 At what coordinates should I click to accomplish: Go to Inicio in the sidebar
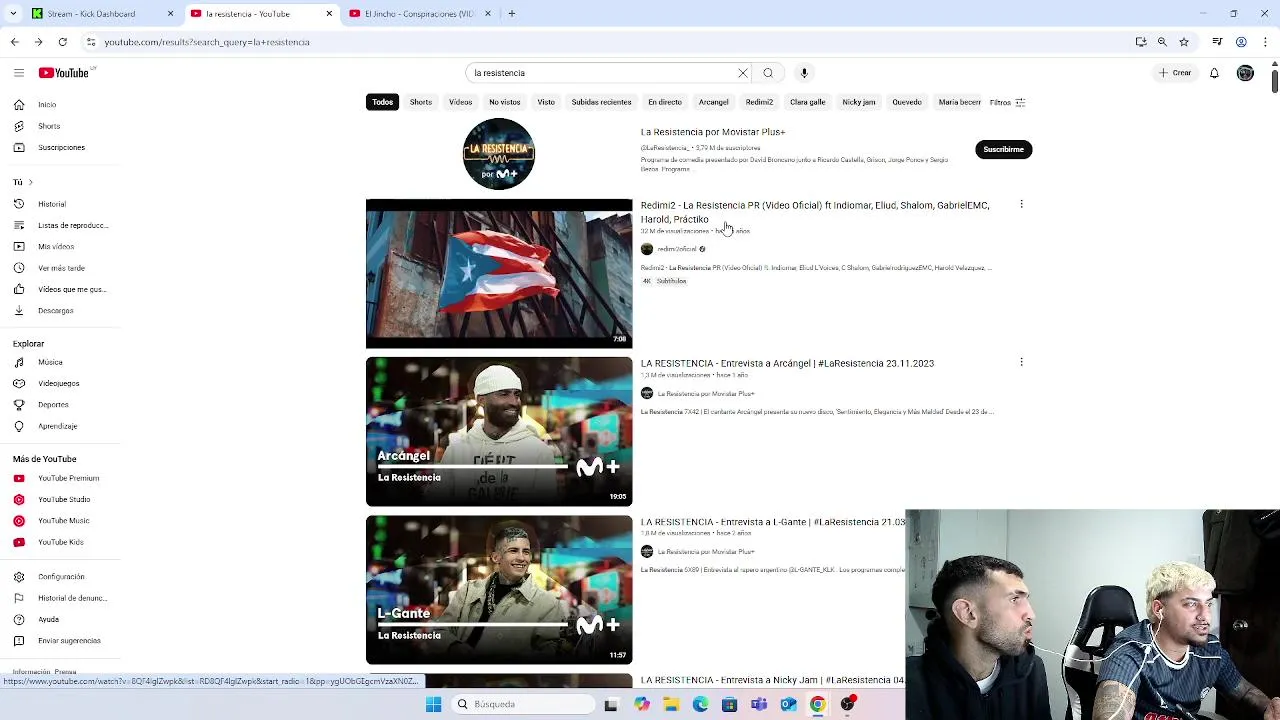(47, 105)
